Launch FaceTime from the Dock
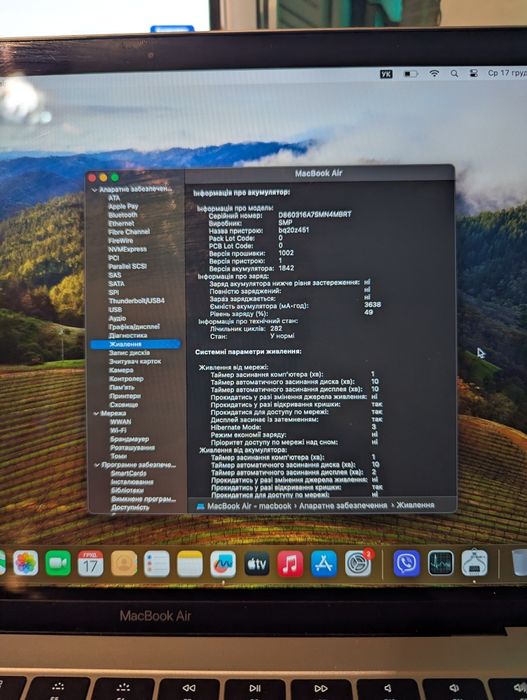 (x=58, y=563)
